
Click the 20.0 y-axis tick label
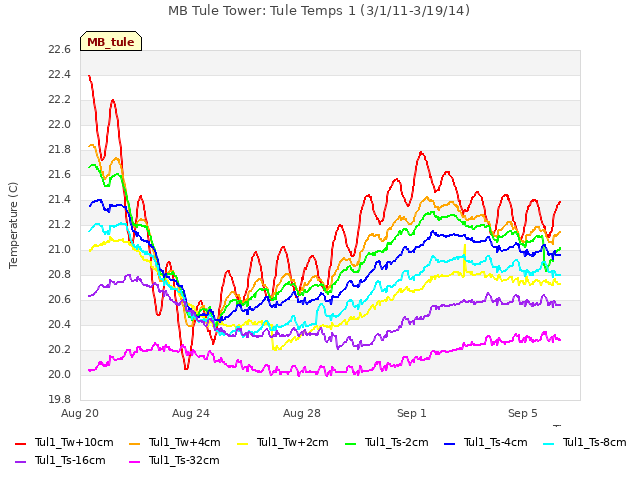click(60, 374)
